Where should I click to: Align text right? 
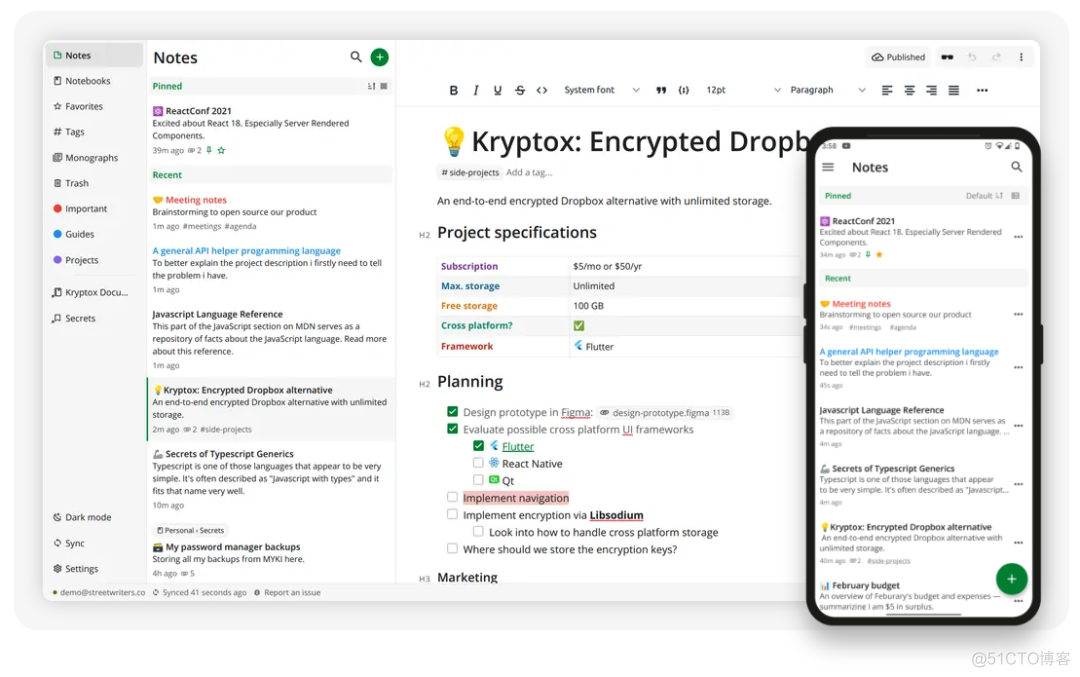tap(931, 90)
